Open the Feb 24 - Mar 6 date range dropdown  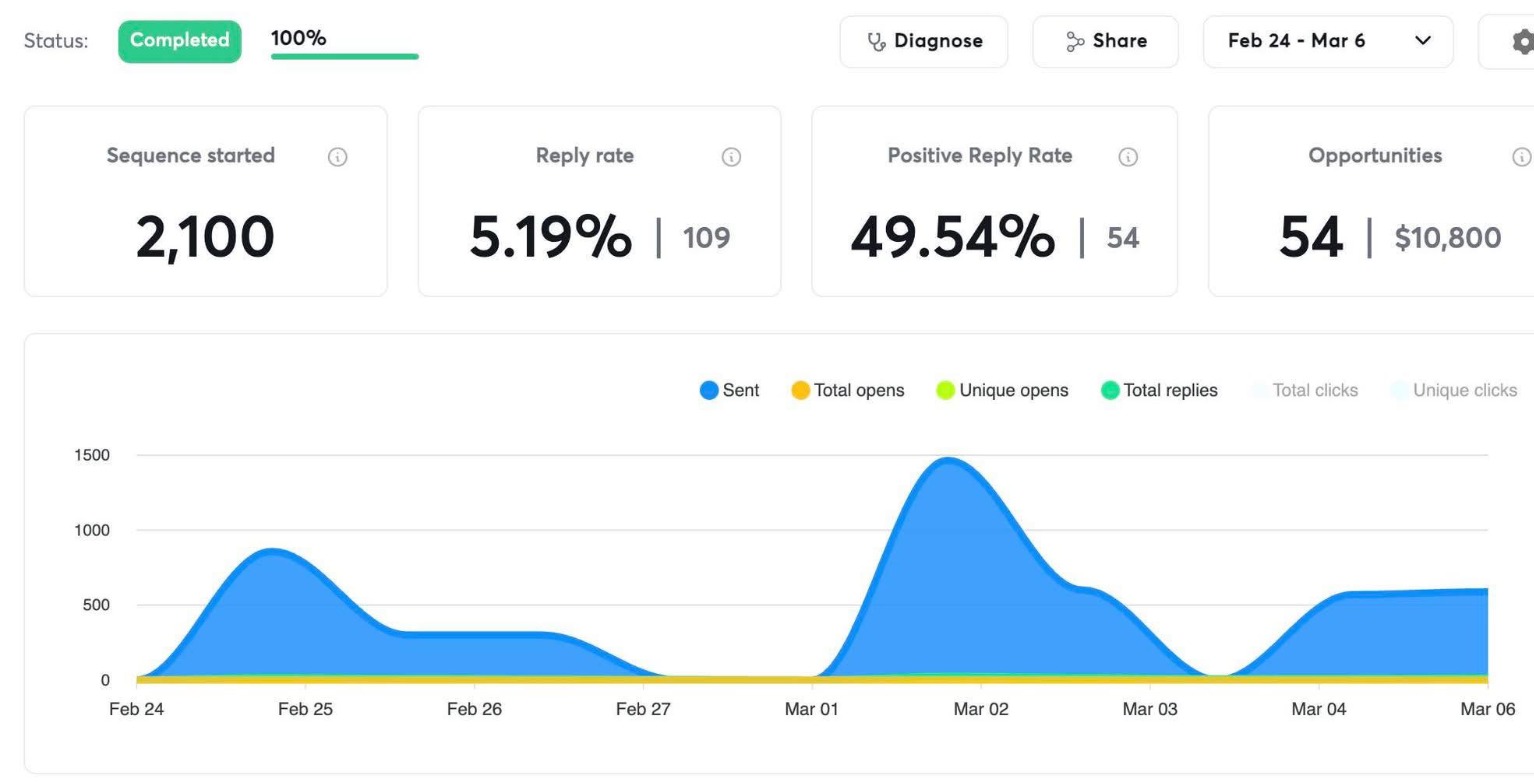tap(1328, 42)
